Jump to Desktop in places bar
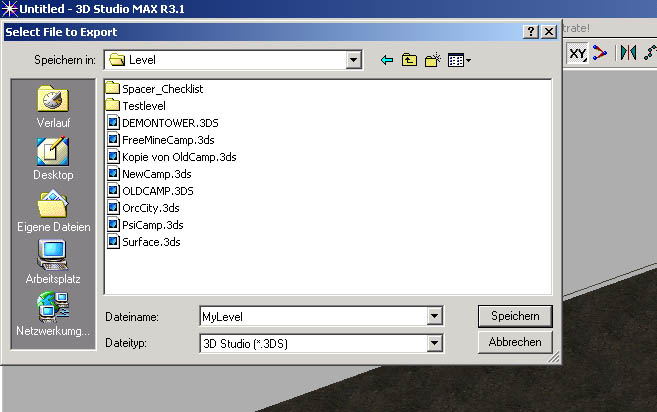Viewport: 657px width, 412px height. click(53, 159)
